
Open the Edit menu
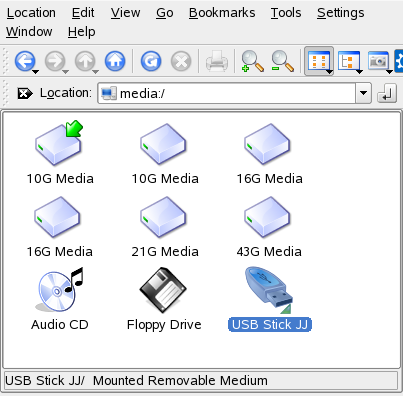click(83, 13)
